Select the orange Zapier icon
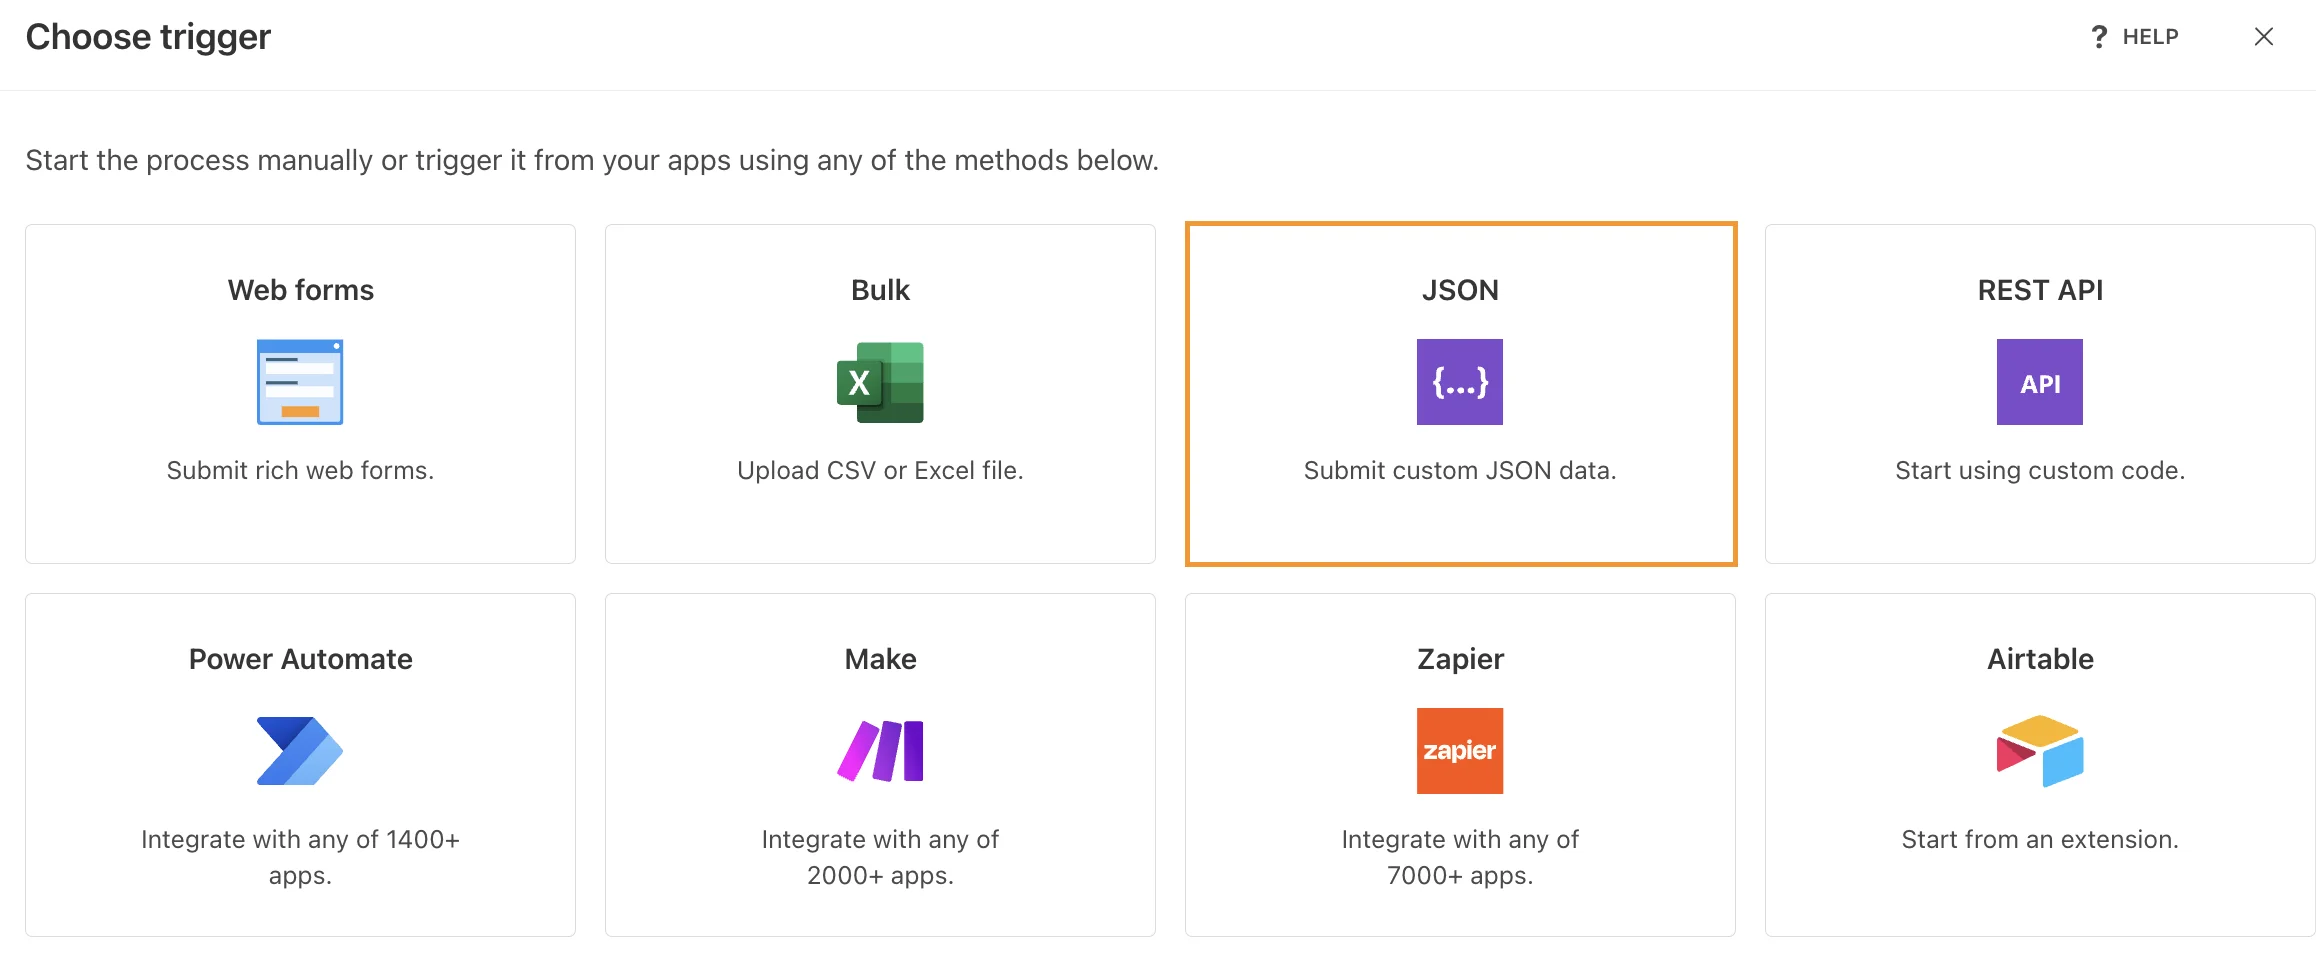 click(1458, 750)
